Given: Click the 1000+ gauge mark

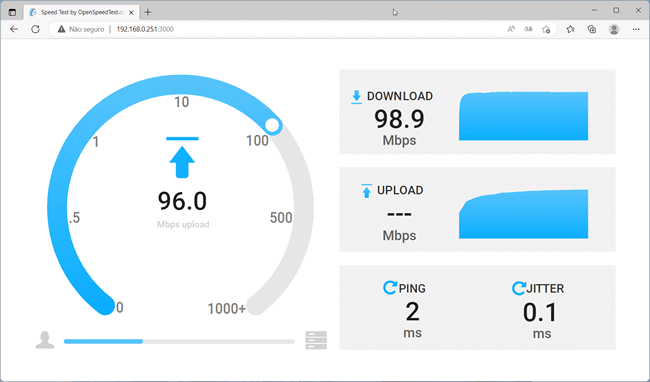Looking at the screenshot, I should (x=226, y=309).
